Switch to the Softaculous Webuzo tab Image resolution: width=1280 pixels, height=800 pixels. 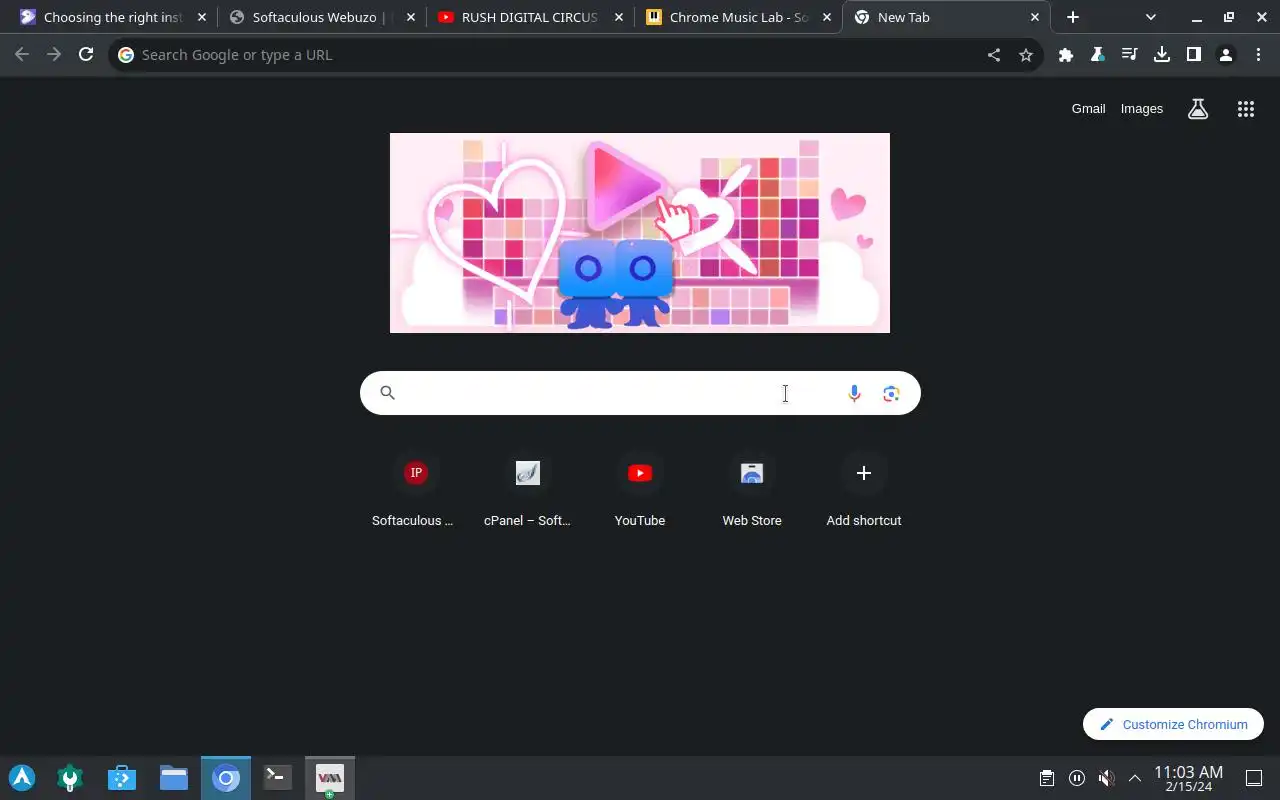point(321,17)
